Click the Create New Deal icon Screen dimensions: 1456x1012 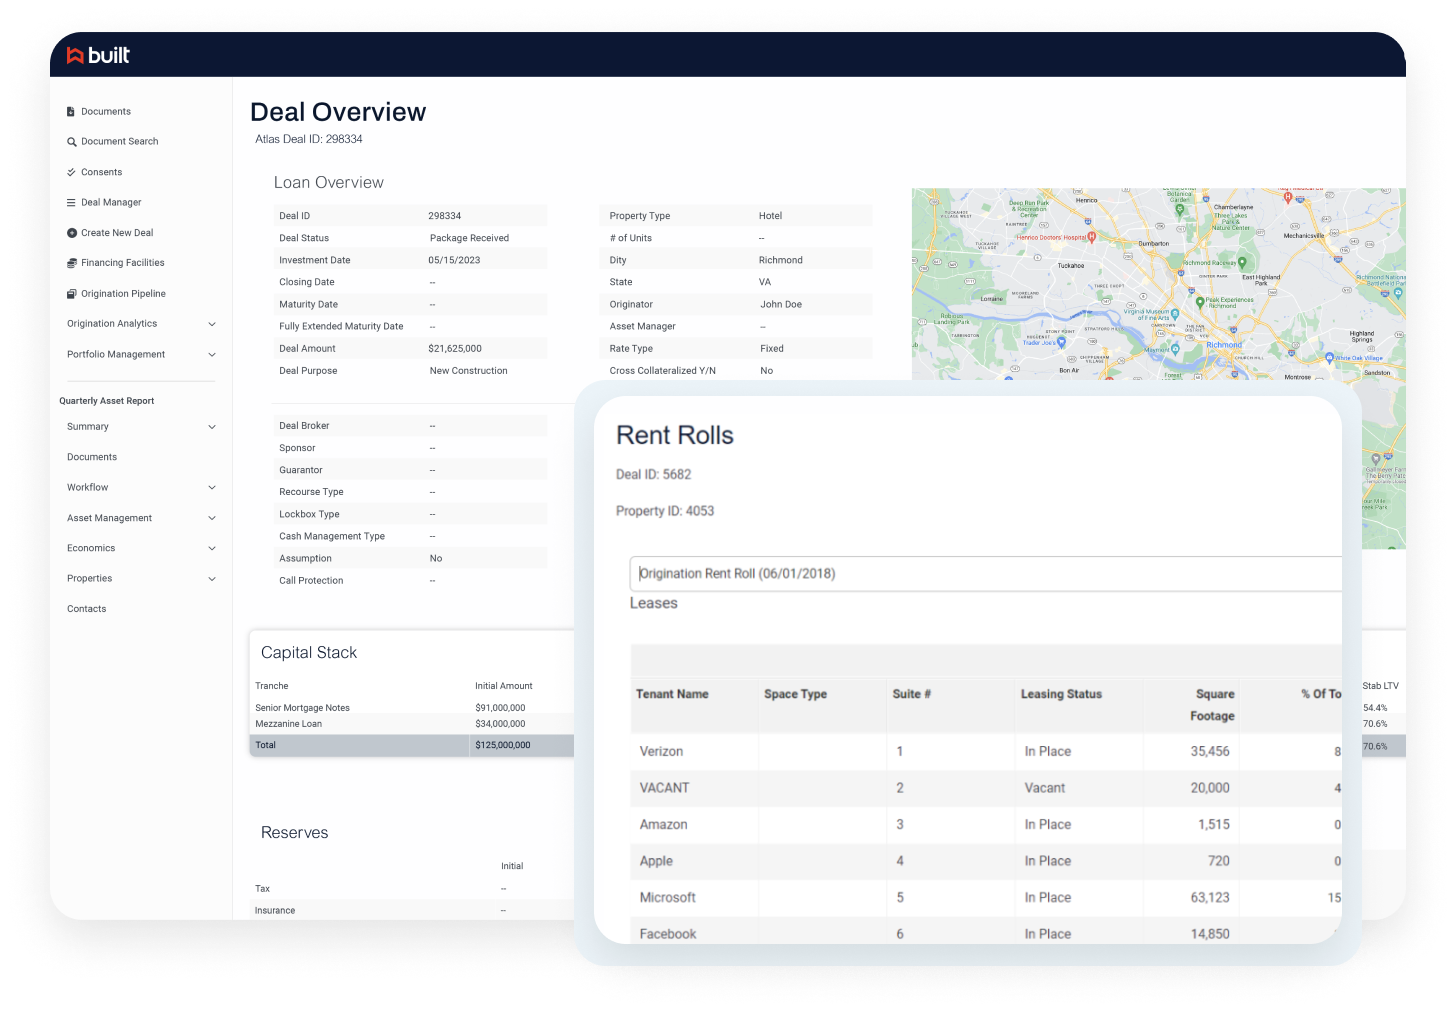[x=70, y=232]
